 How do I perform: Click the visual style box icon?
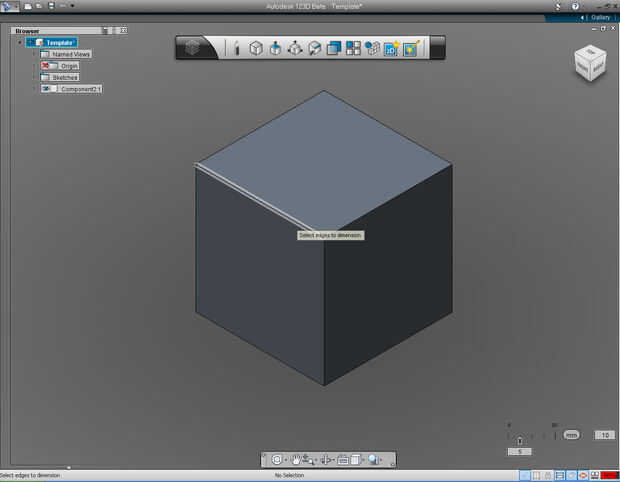355,459
